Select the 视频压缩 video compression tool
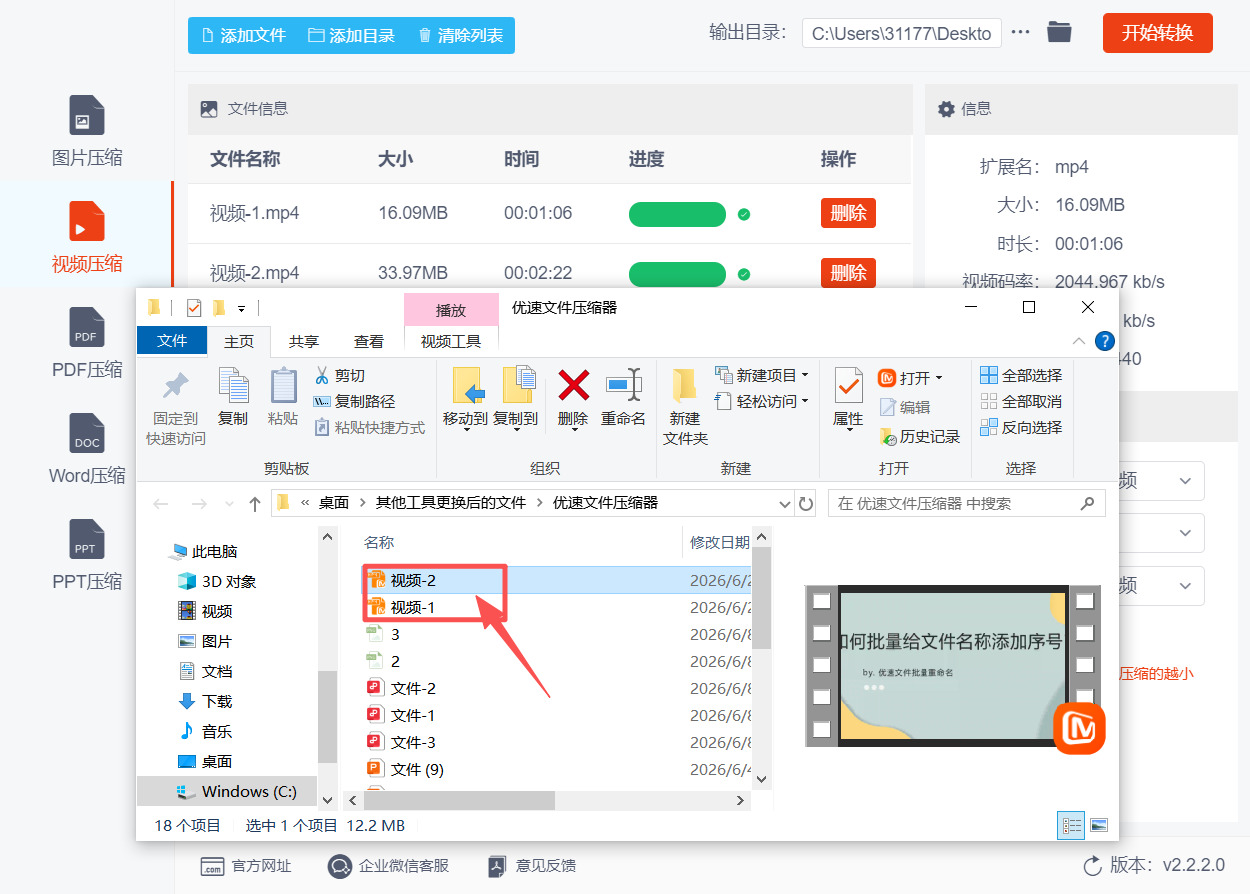Image resolution: width=1250 pixels, height=894 pixels. point(87,237)
